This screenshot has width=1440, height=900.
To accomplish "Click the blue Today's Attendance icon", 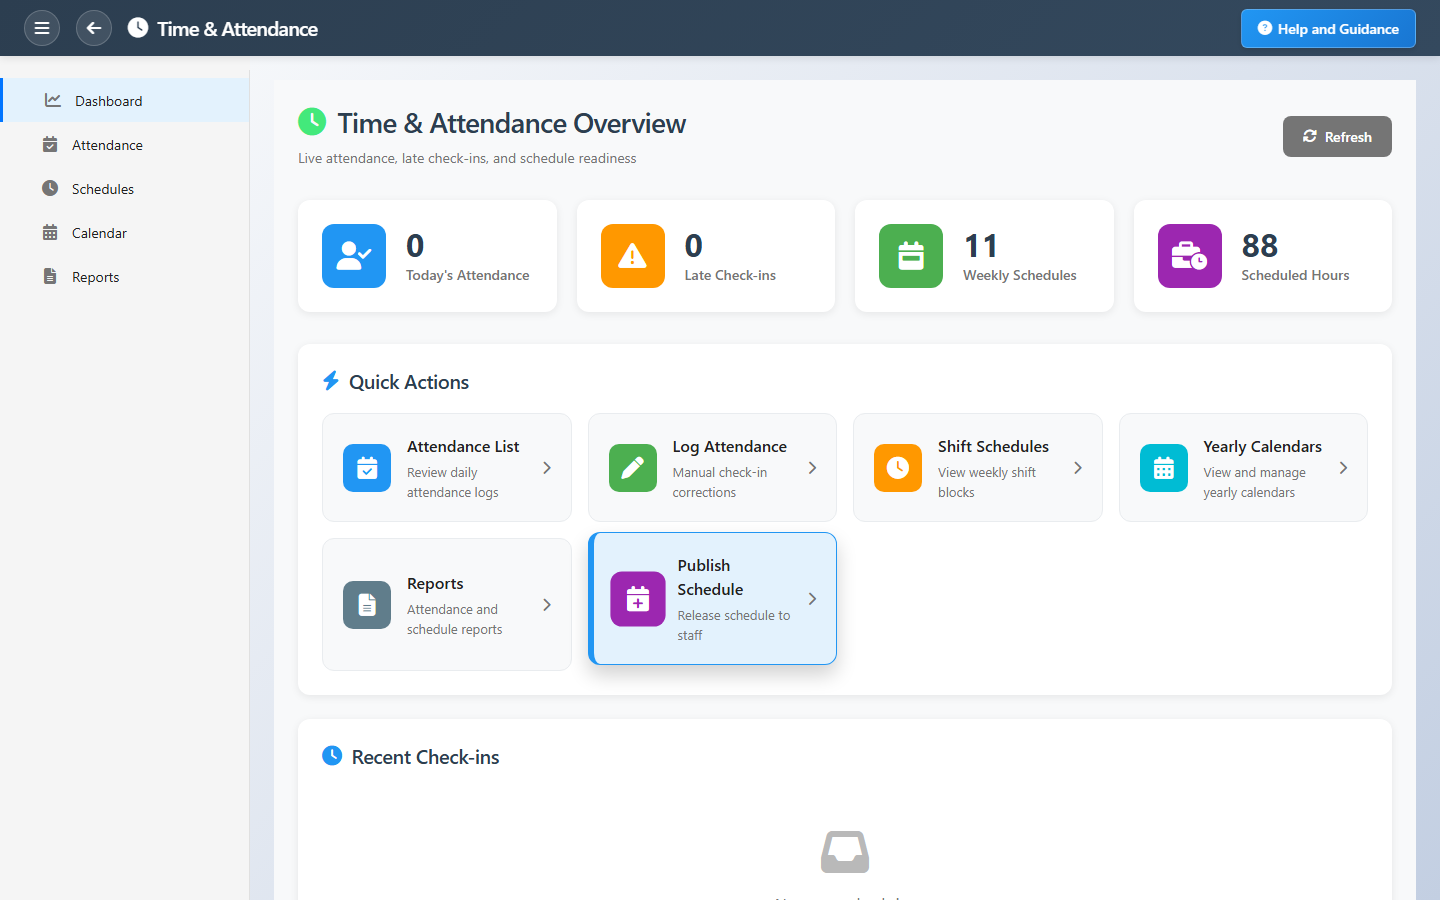I will (x=354, y=256).
